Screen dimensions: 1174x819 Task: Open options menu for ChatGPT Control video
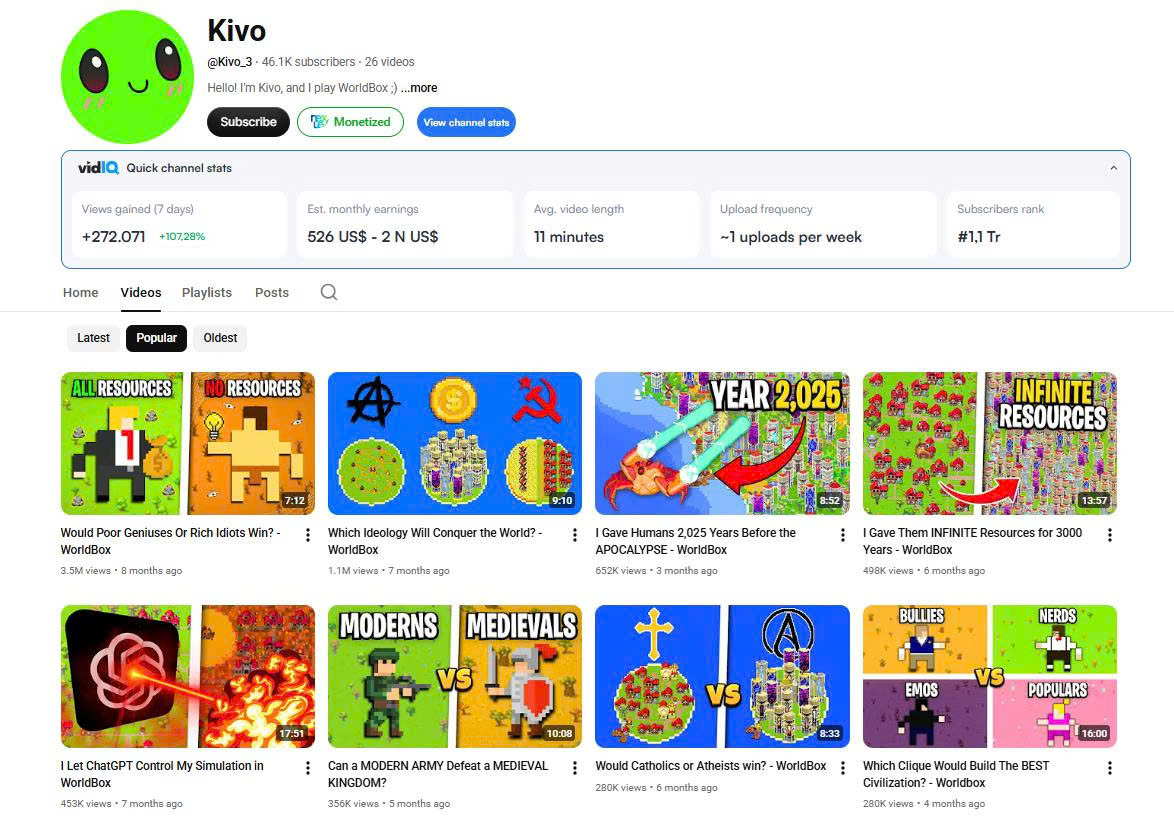308,767
